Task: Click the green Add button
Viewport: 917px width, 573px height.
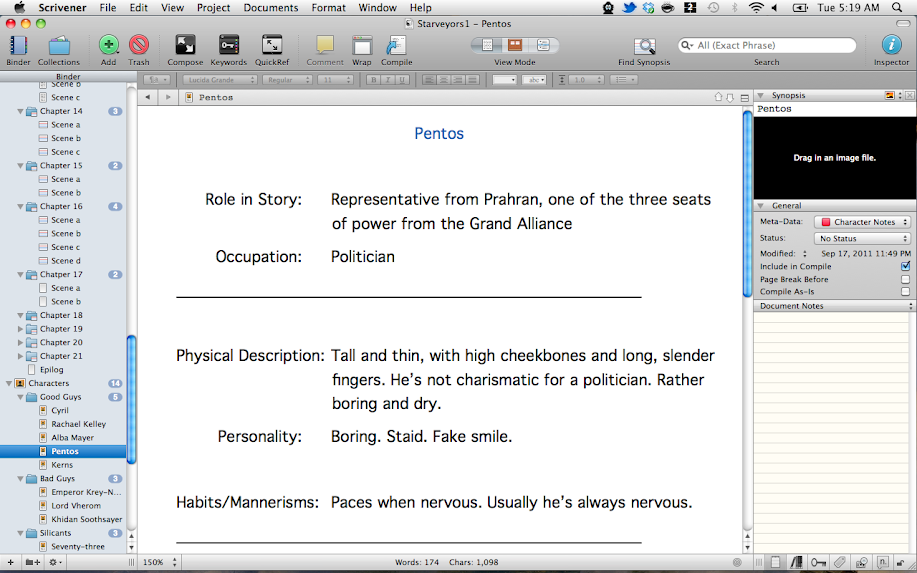Action: pos(108,46)
